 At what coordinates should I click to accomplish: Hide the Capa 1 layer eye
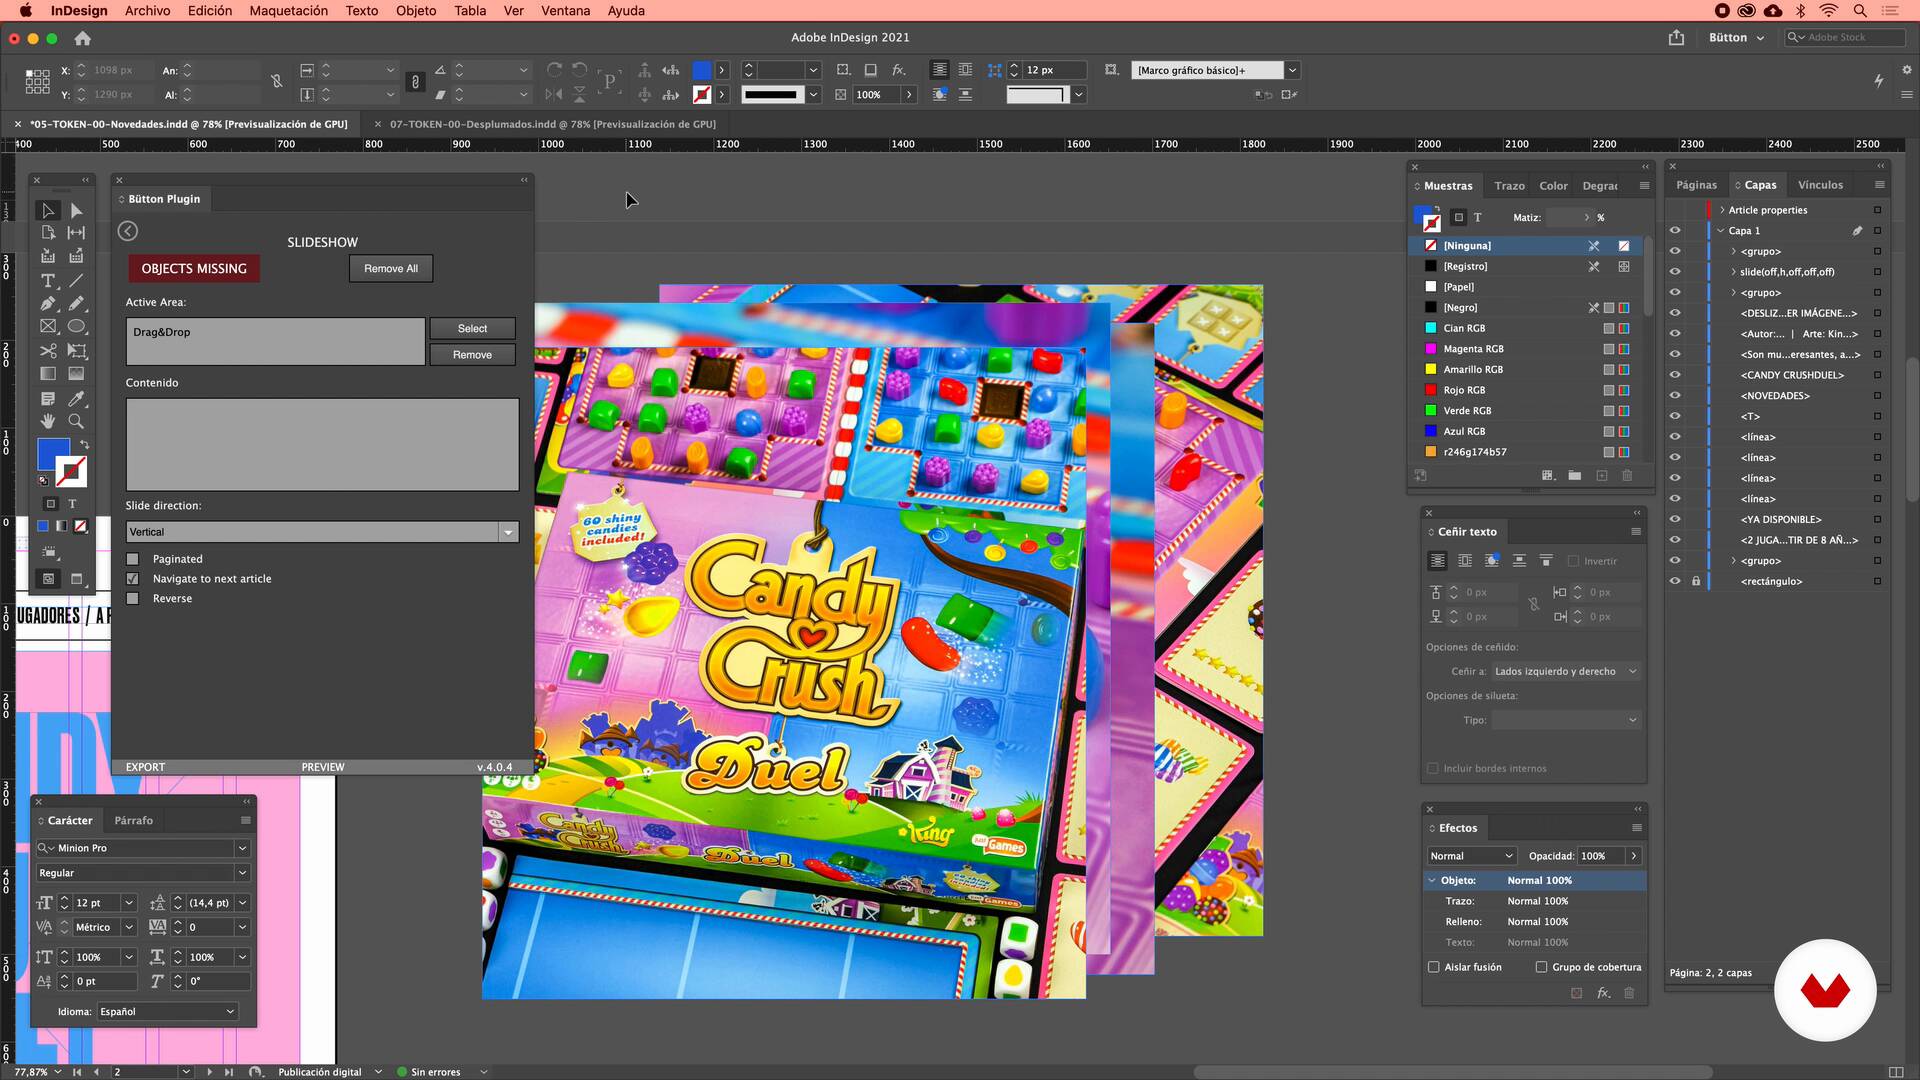coord(1675,231)
